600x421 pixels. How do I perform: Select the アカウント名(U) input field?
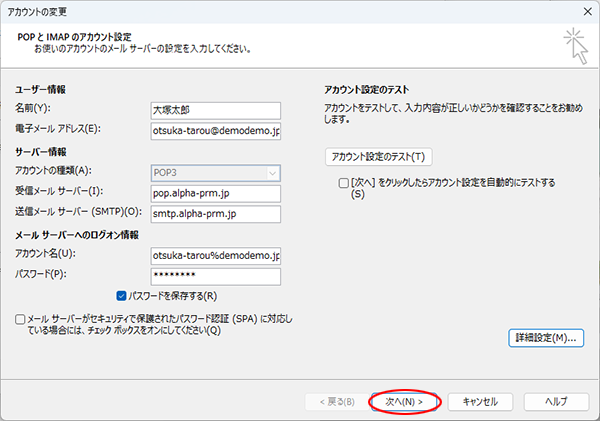tap(215, 255)
